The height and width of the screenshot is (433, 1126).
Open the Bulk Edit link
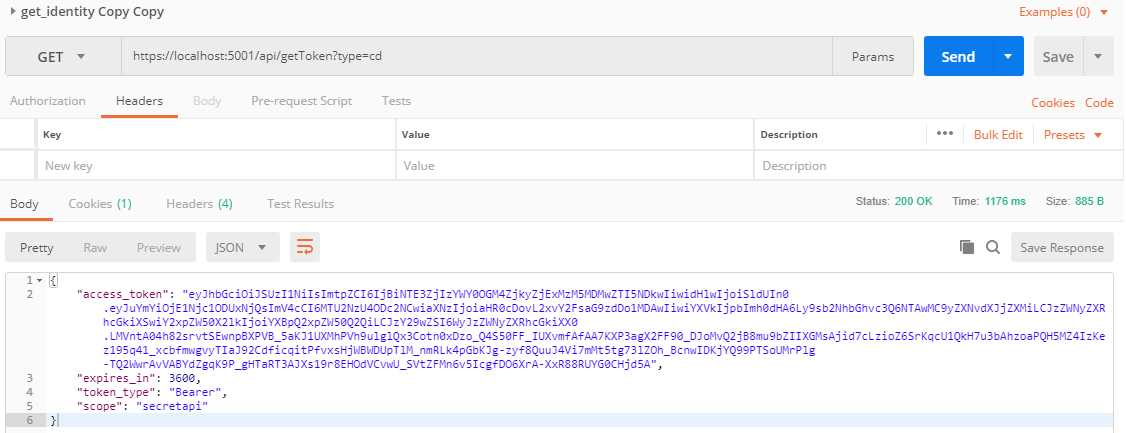(x=998, y=134)
